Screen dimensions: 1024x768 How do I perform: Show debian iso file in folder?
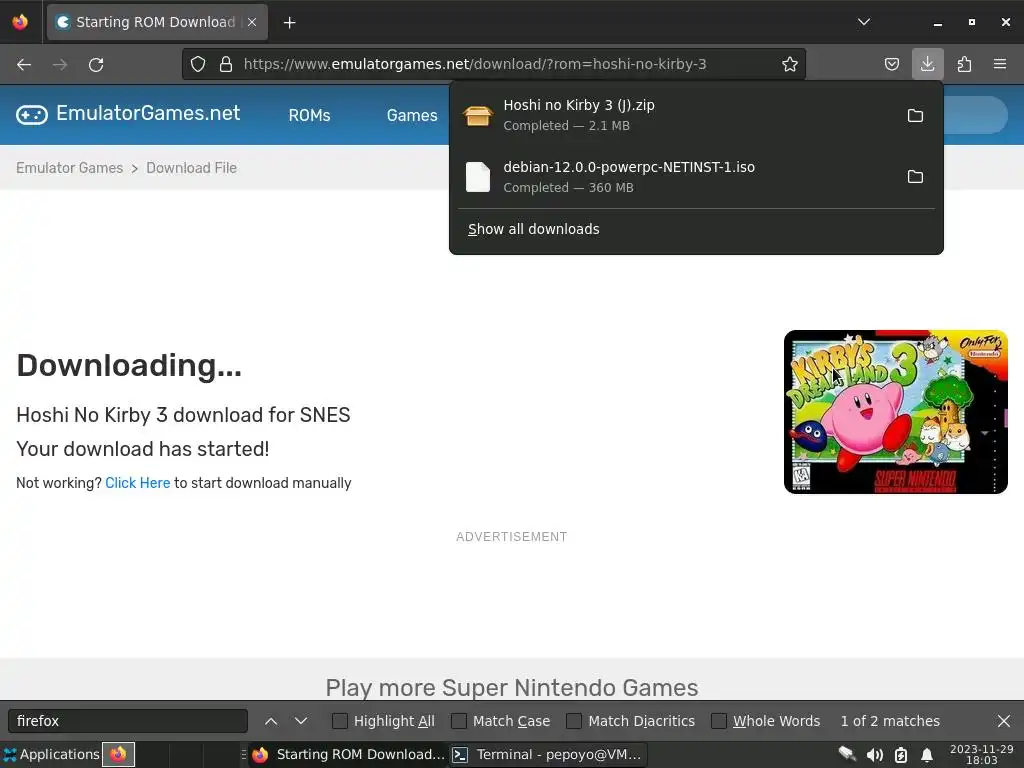point(915,176)
